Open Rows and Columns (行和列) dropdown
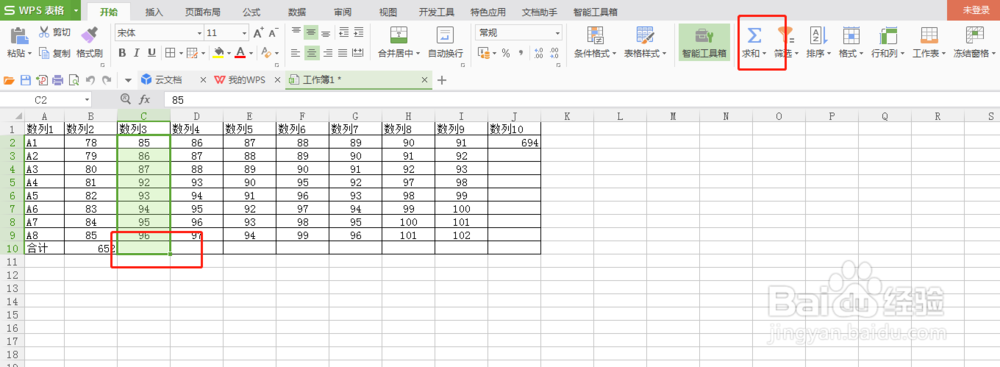 888,43
